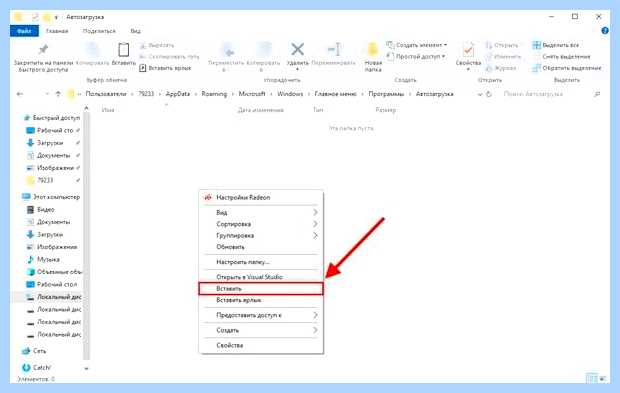Open pinned Изображения under Быстрый доступ
Image resolution: width=620 pixels, height=393 pixels.
(52, 168)
